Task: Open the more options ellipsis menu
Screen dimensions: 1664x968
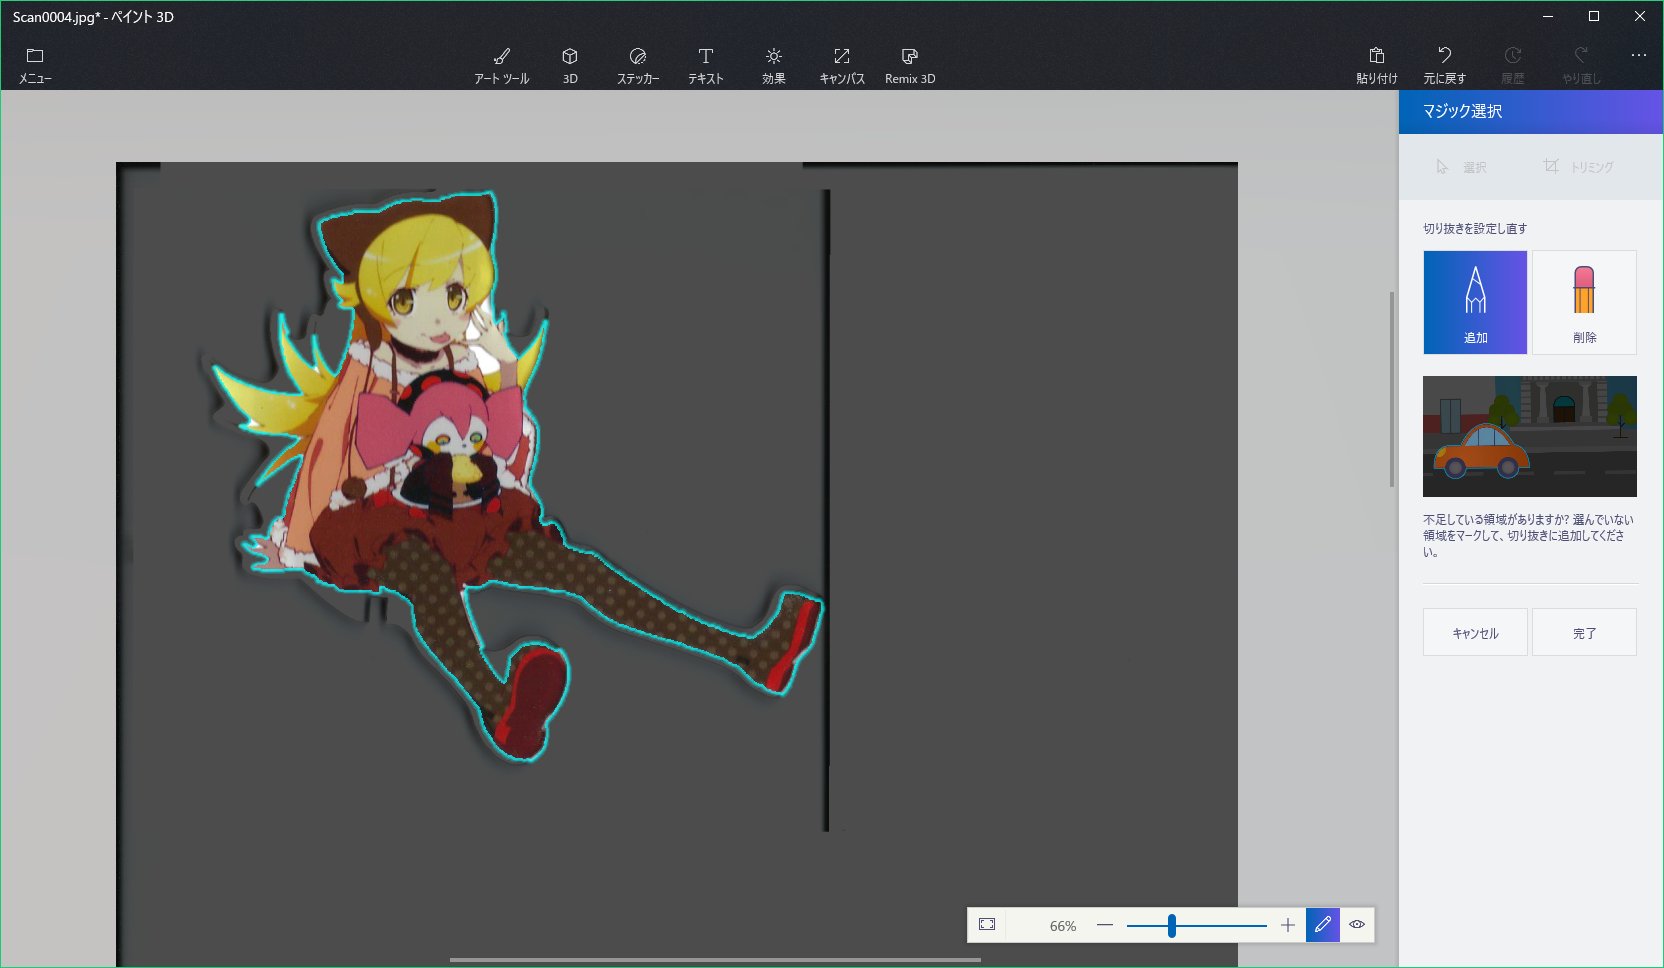Action: [x=1639, y=55]
